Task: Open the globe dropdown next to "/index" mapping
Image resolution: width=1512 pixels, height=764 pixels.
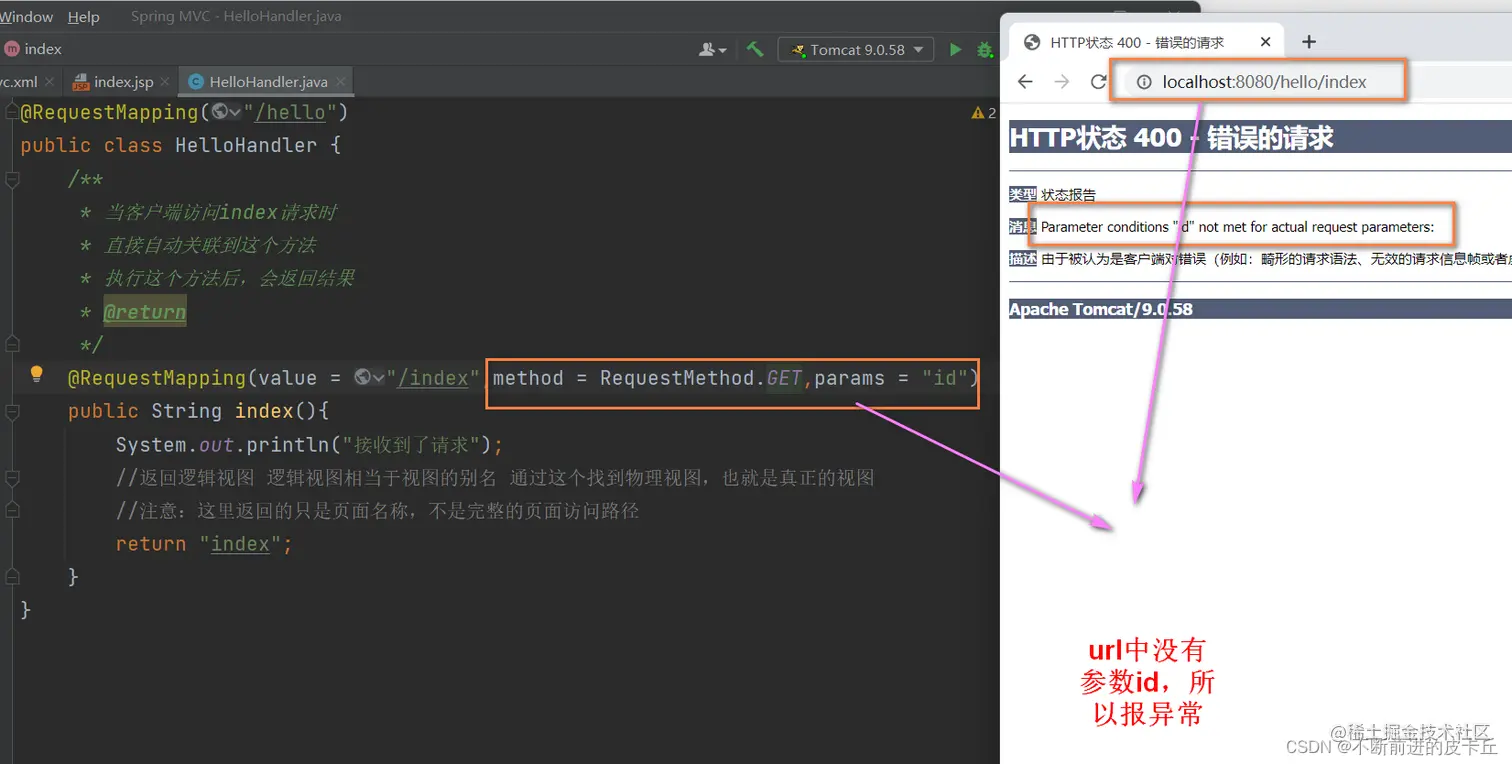Action: point(370,378)
